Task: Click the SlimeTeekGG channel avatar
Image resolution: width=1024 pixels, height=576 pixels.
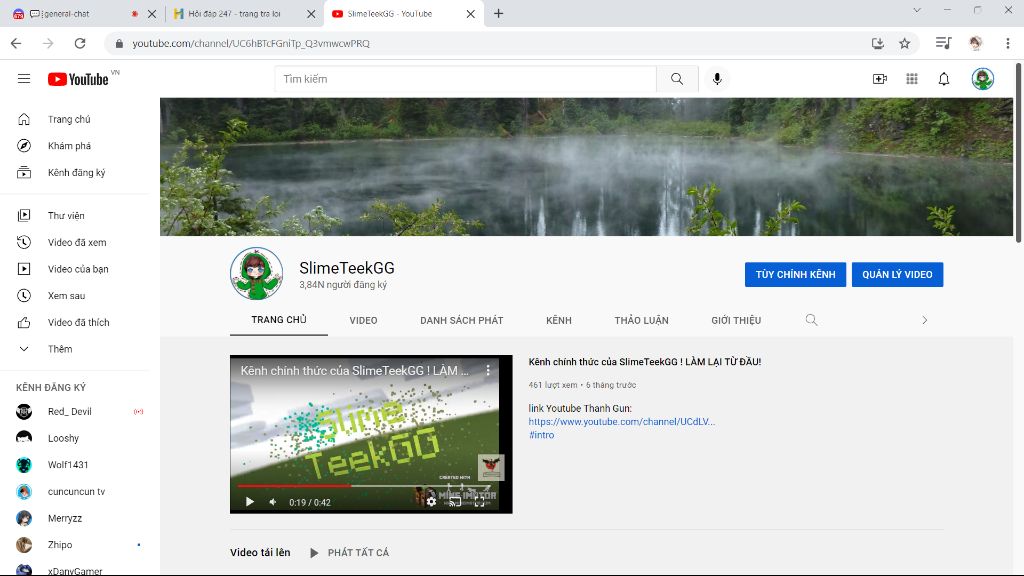Action: coord(257,274)
